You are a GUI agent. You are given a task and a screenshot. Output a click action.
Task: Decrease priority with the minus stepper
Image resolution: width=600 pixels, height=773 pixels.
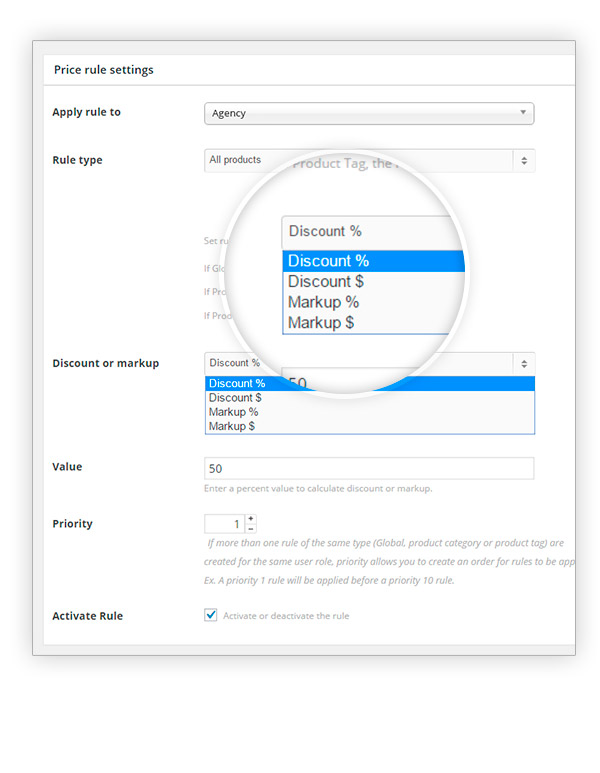coord(250,528)
